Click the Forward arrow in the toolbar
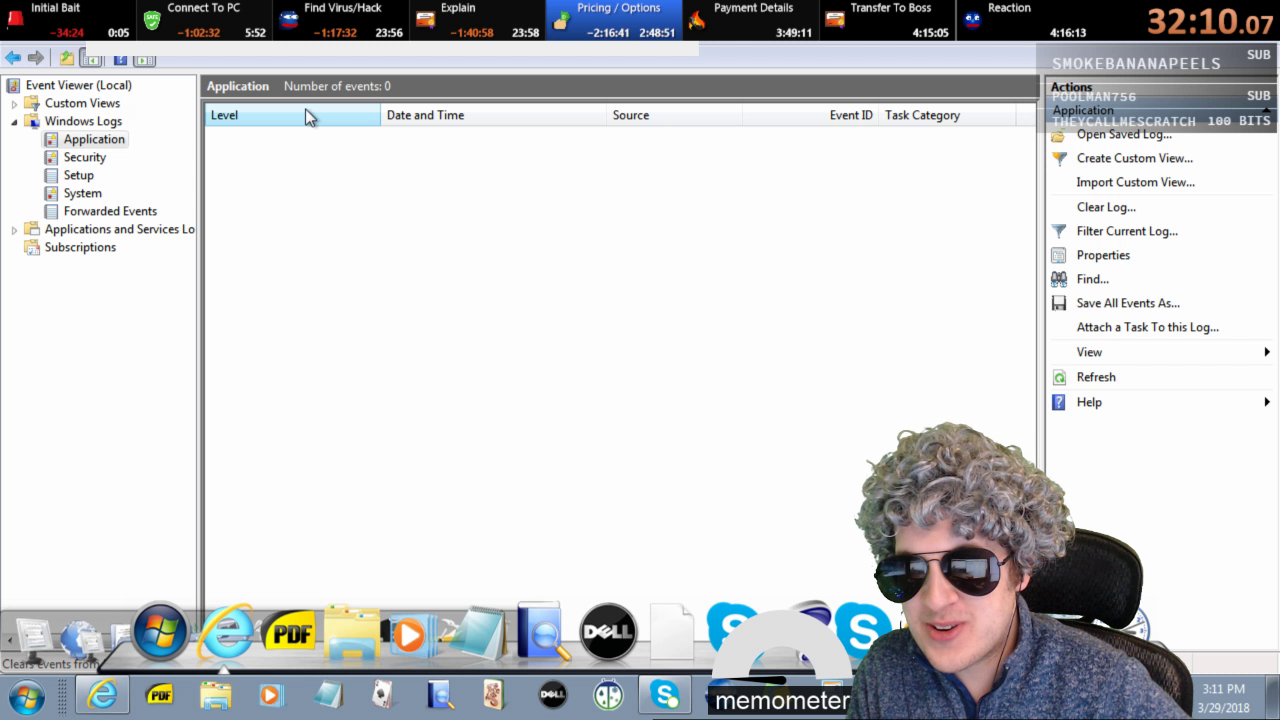This screenshot has height=720, width=1280. click(x=36, y=58)
